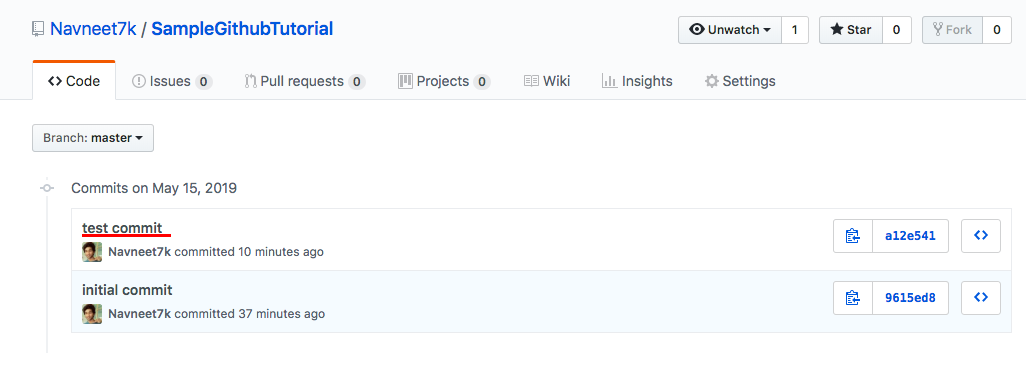Click the repository book icon
The image size is (1026, 365).
[x=39, y=29]
